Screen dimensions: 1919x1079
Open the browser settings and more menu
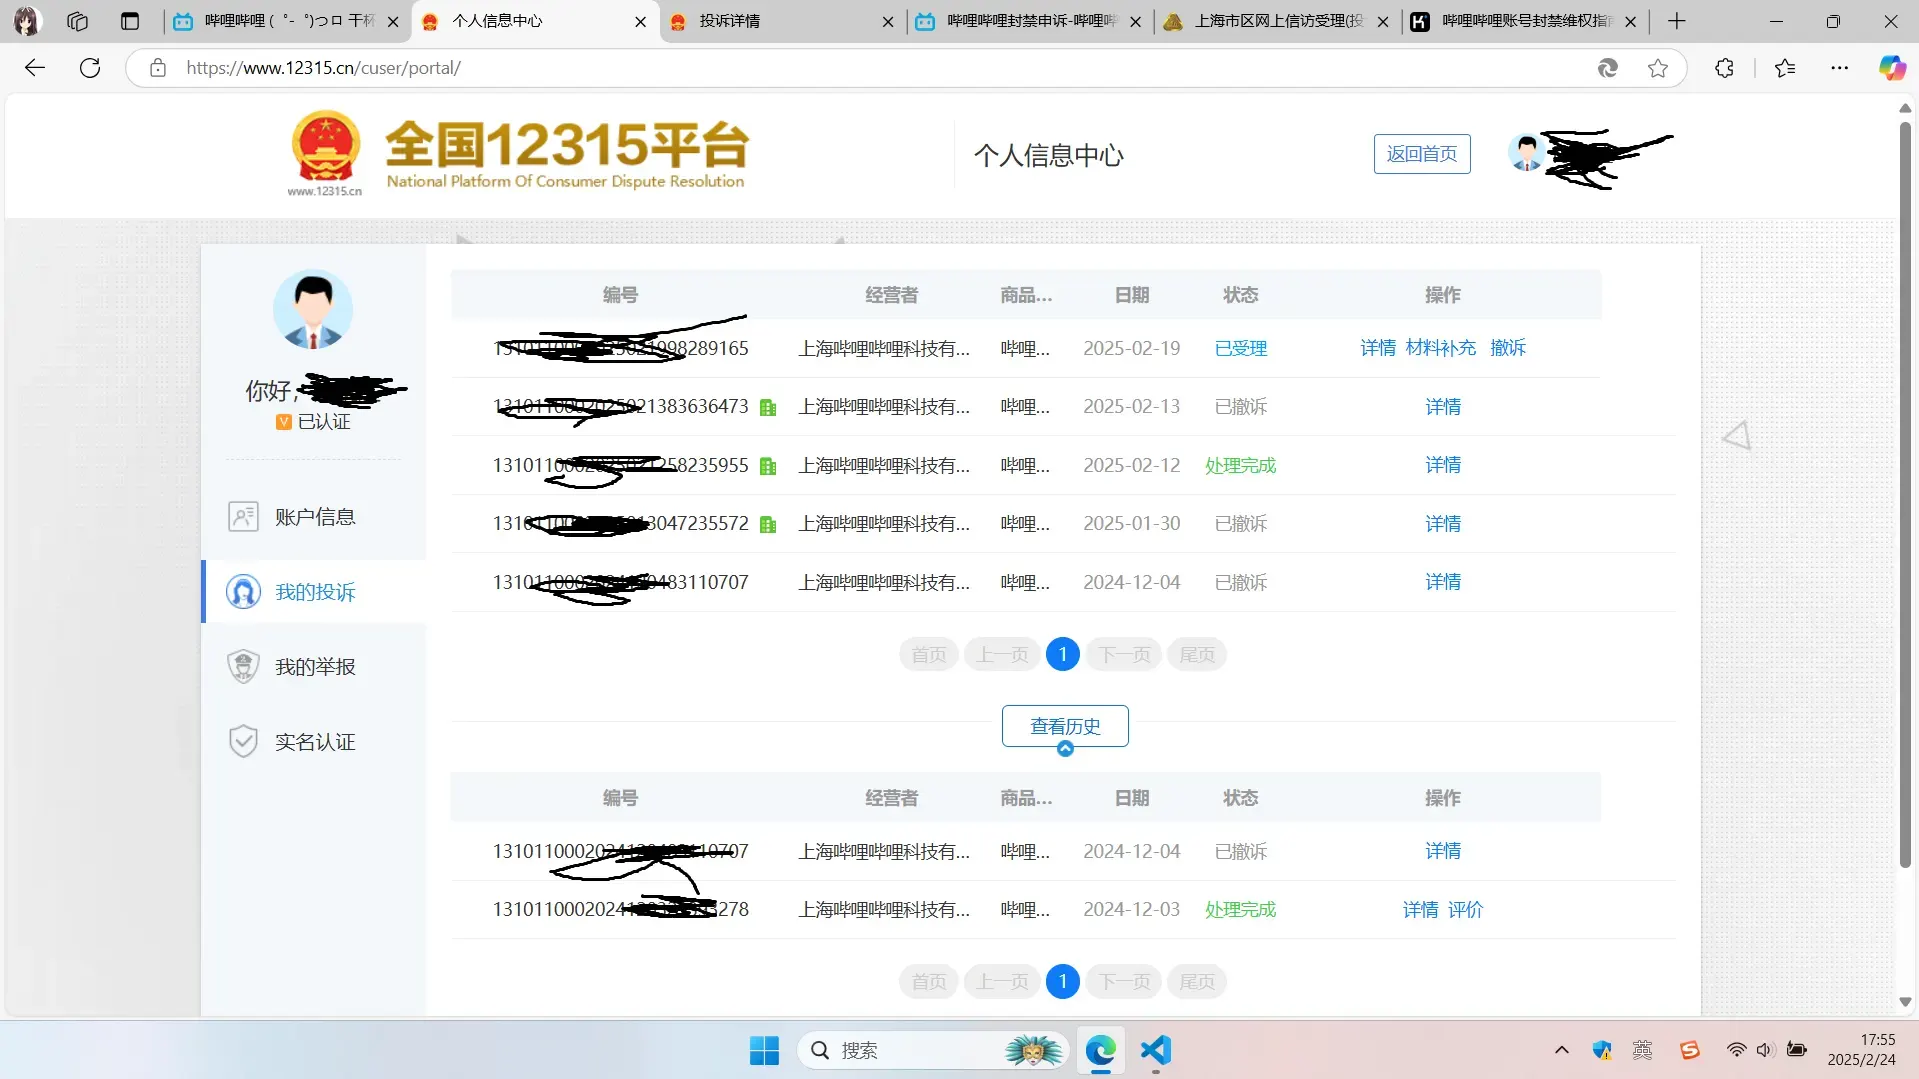1840,68
